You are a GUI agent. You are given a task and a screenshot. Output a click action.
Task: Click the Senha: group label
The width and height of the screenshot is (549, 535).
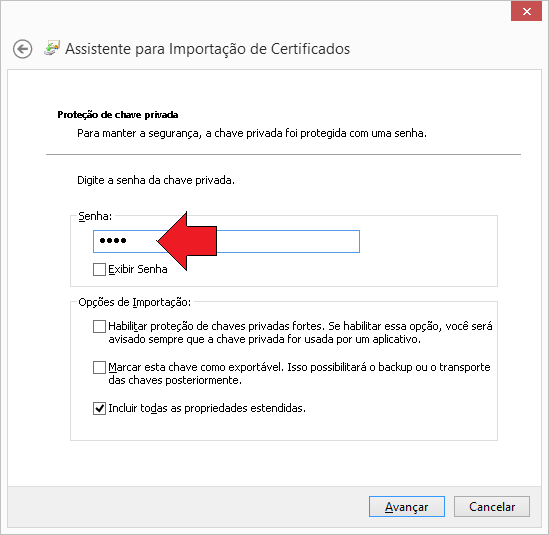[x=95, y=216]
